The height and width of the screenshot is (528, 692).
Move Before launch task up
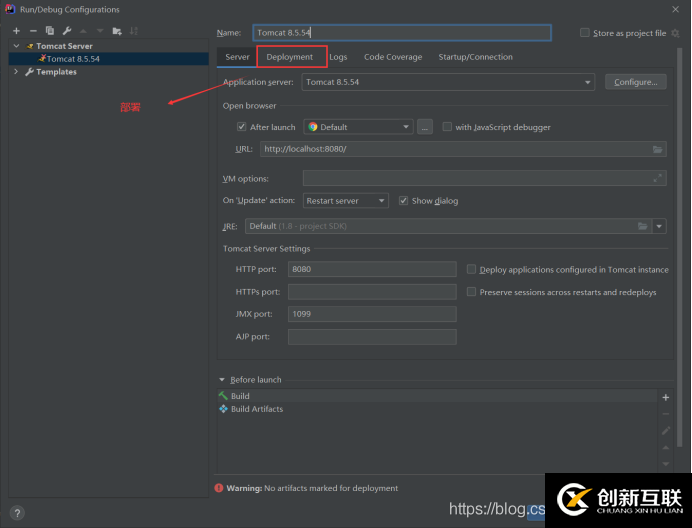(x=666, y=448)
